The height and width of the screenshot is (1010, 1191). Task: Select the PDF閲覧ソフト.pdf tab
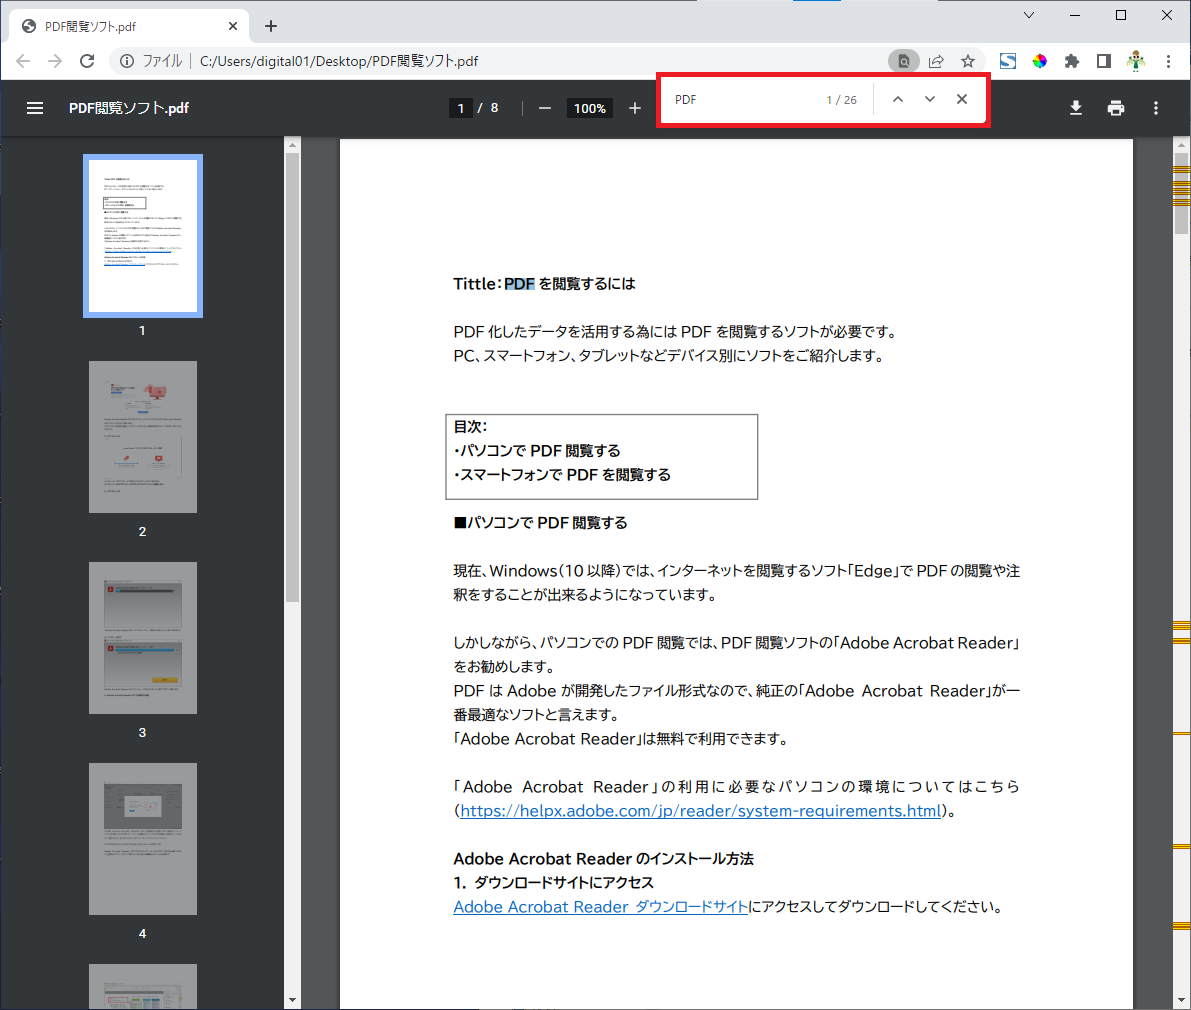129,27
